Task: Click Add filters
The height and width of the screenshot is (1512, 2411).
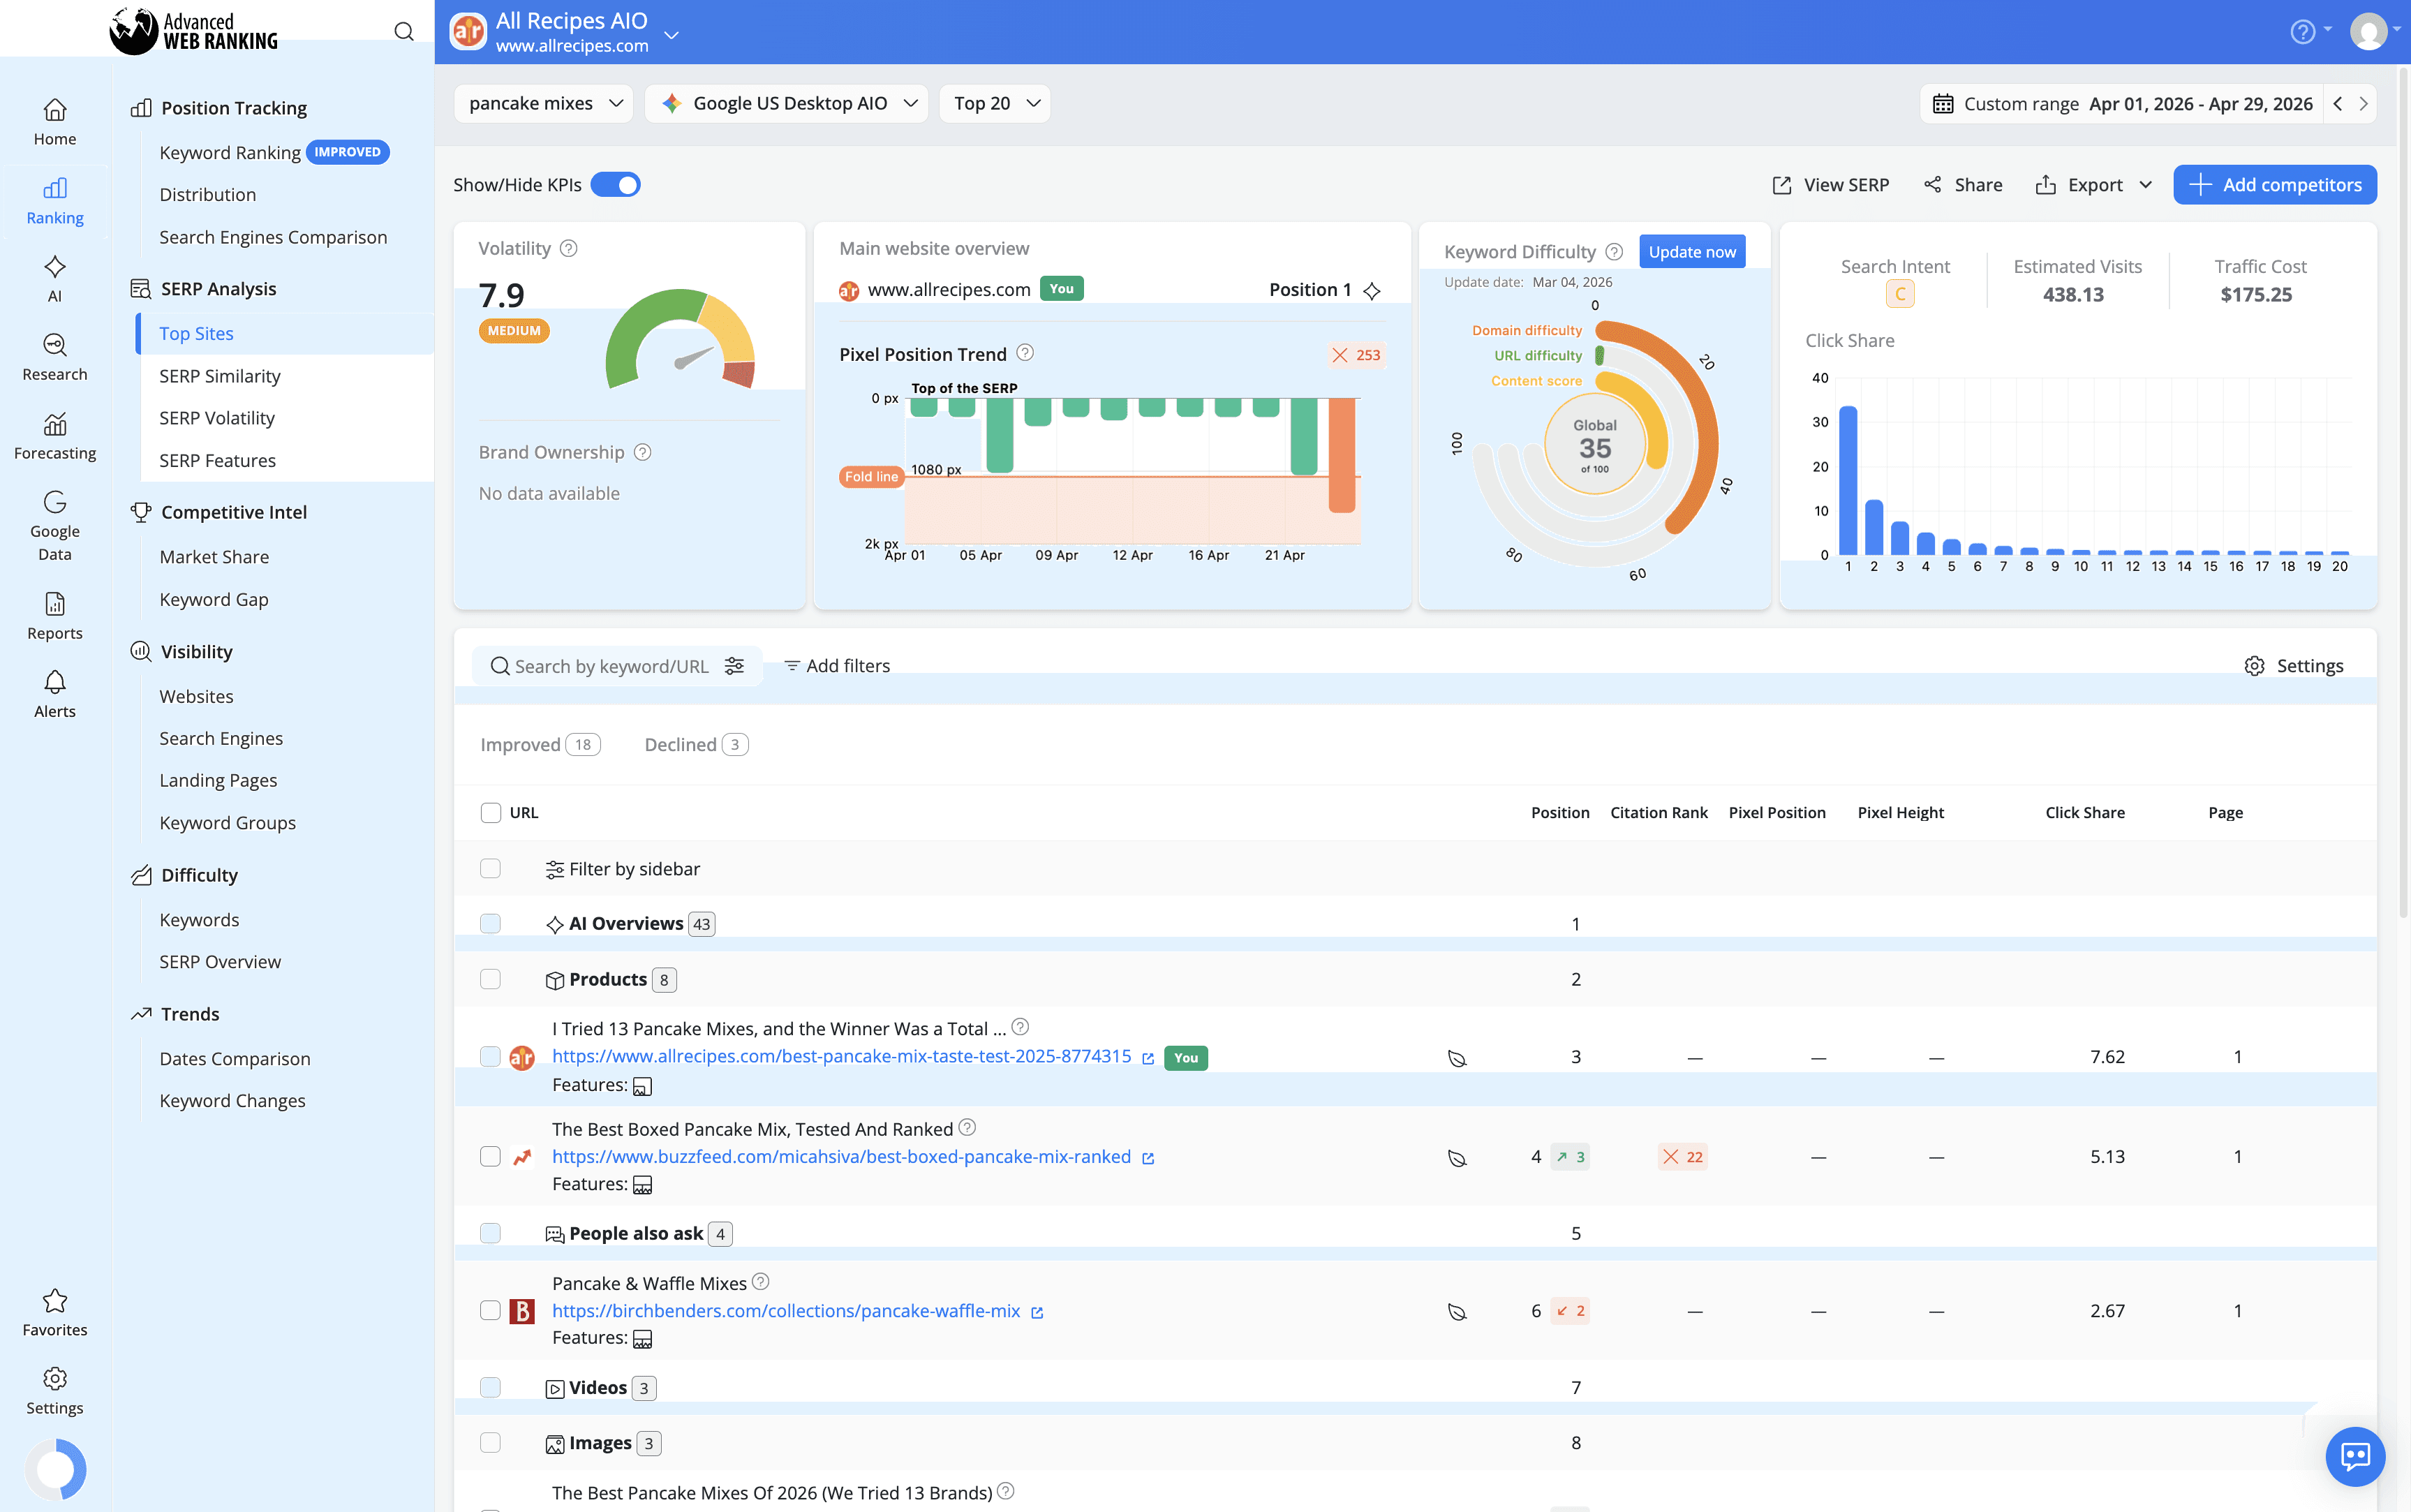Action: (x=837, y=666)
